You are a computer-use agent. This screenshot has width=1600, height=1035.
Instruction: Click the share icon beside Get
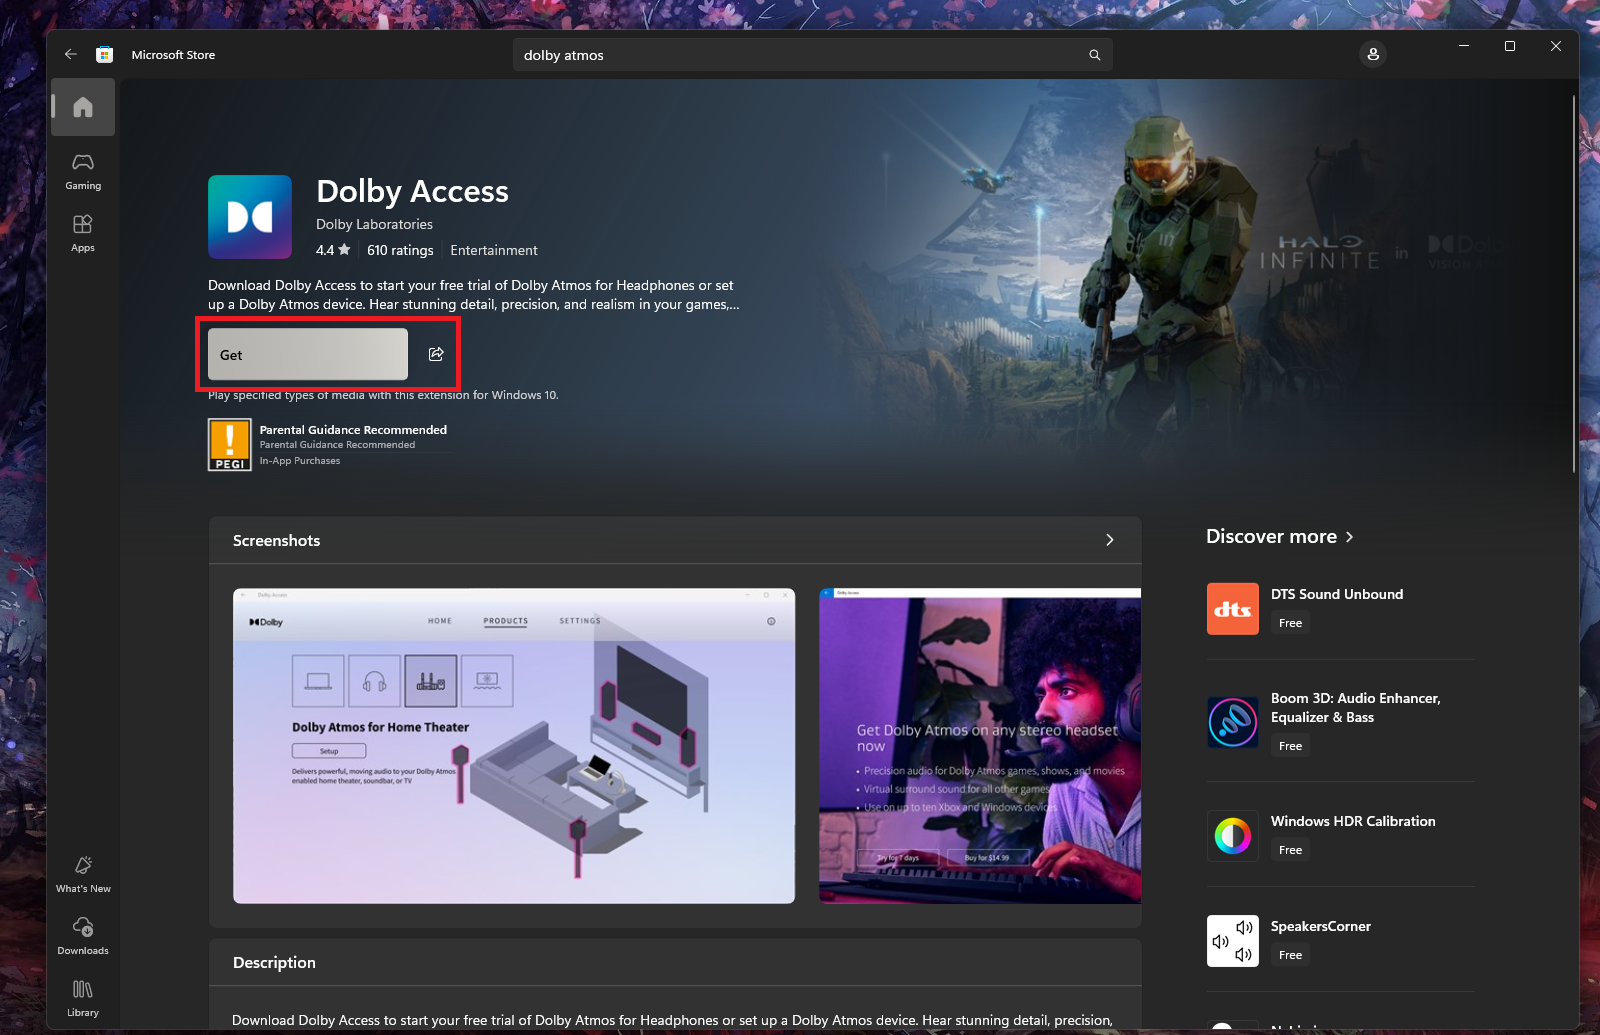(x=436, y=354)
